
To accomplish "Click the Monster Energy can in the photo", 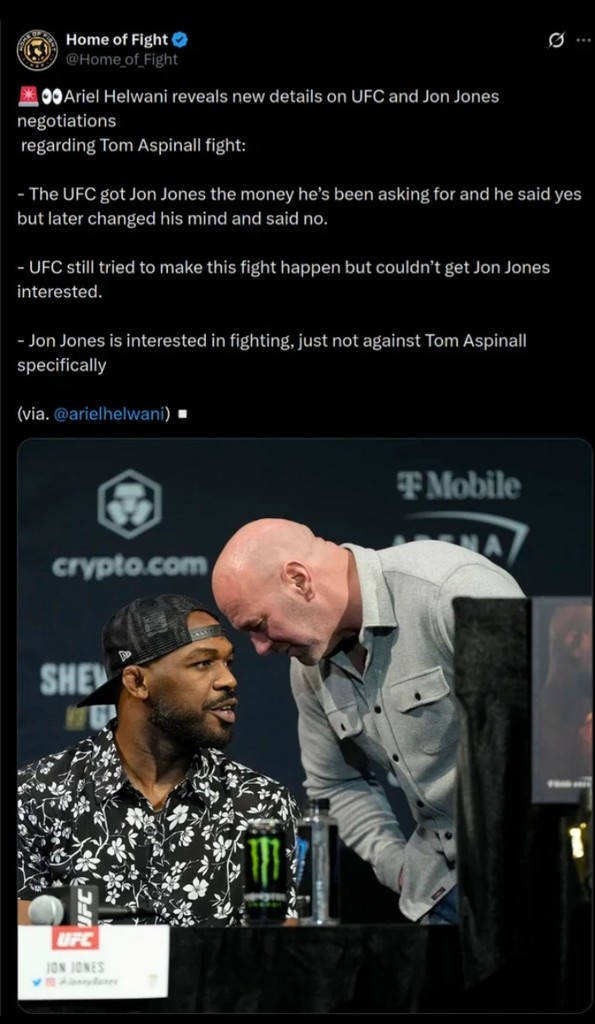I will coord(265,869).
